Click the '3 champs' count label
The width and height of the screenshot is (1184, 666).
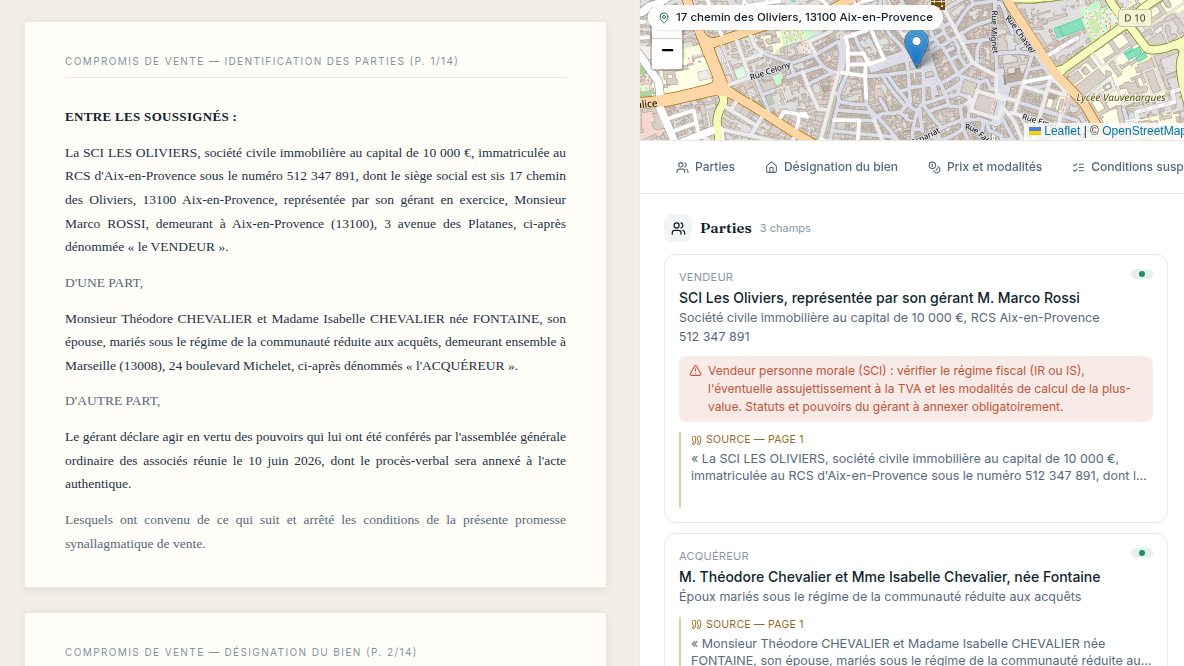pos(785,228)
